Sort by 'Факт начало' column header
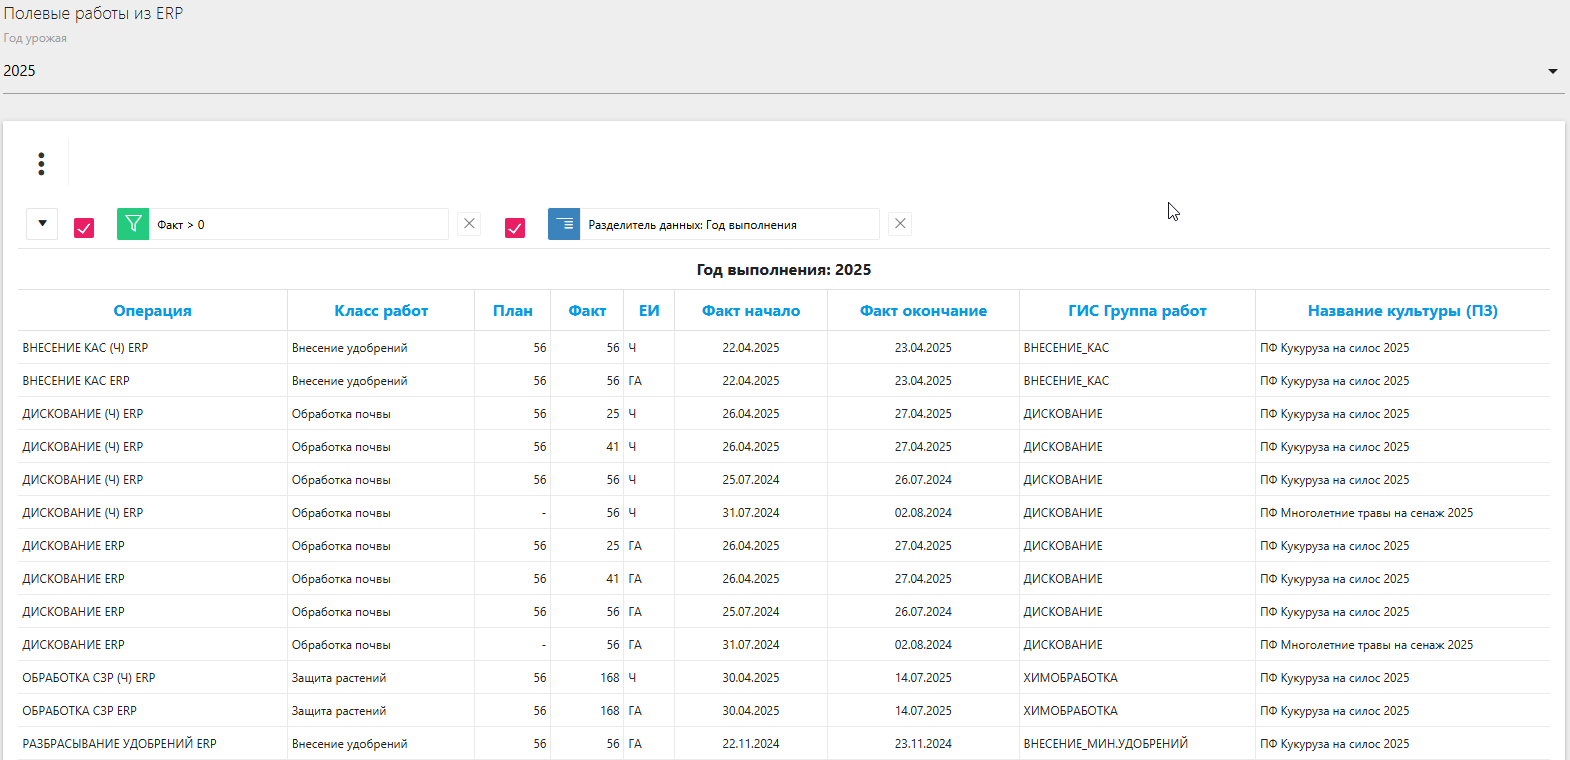 (x=750, y=311)
